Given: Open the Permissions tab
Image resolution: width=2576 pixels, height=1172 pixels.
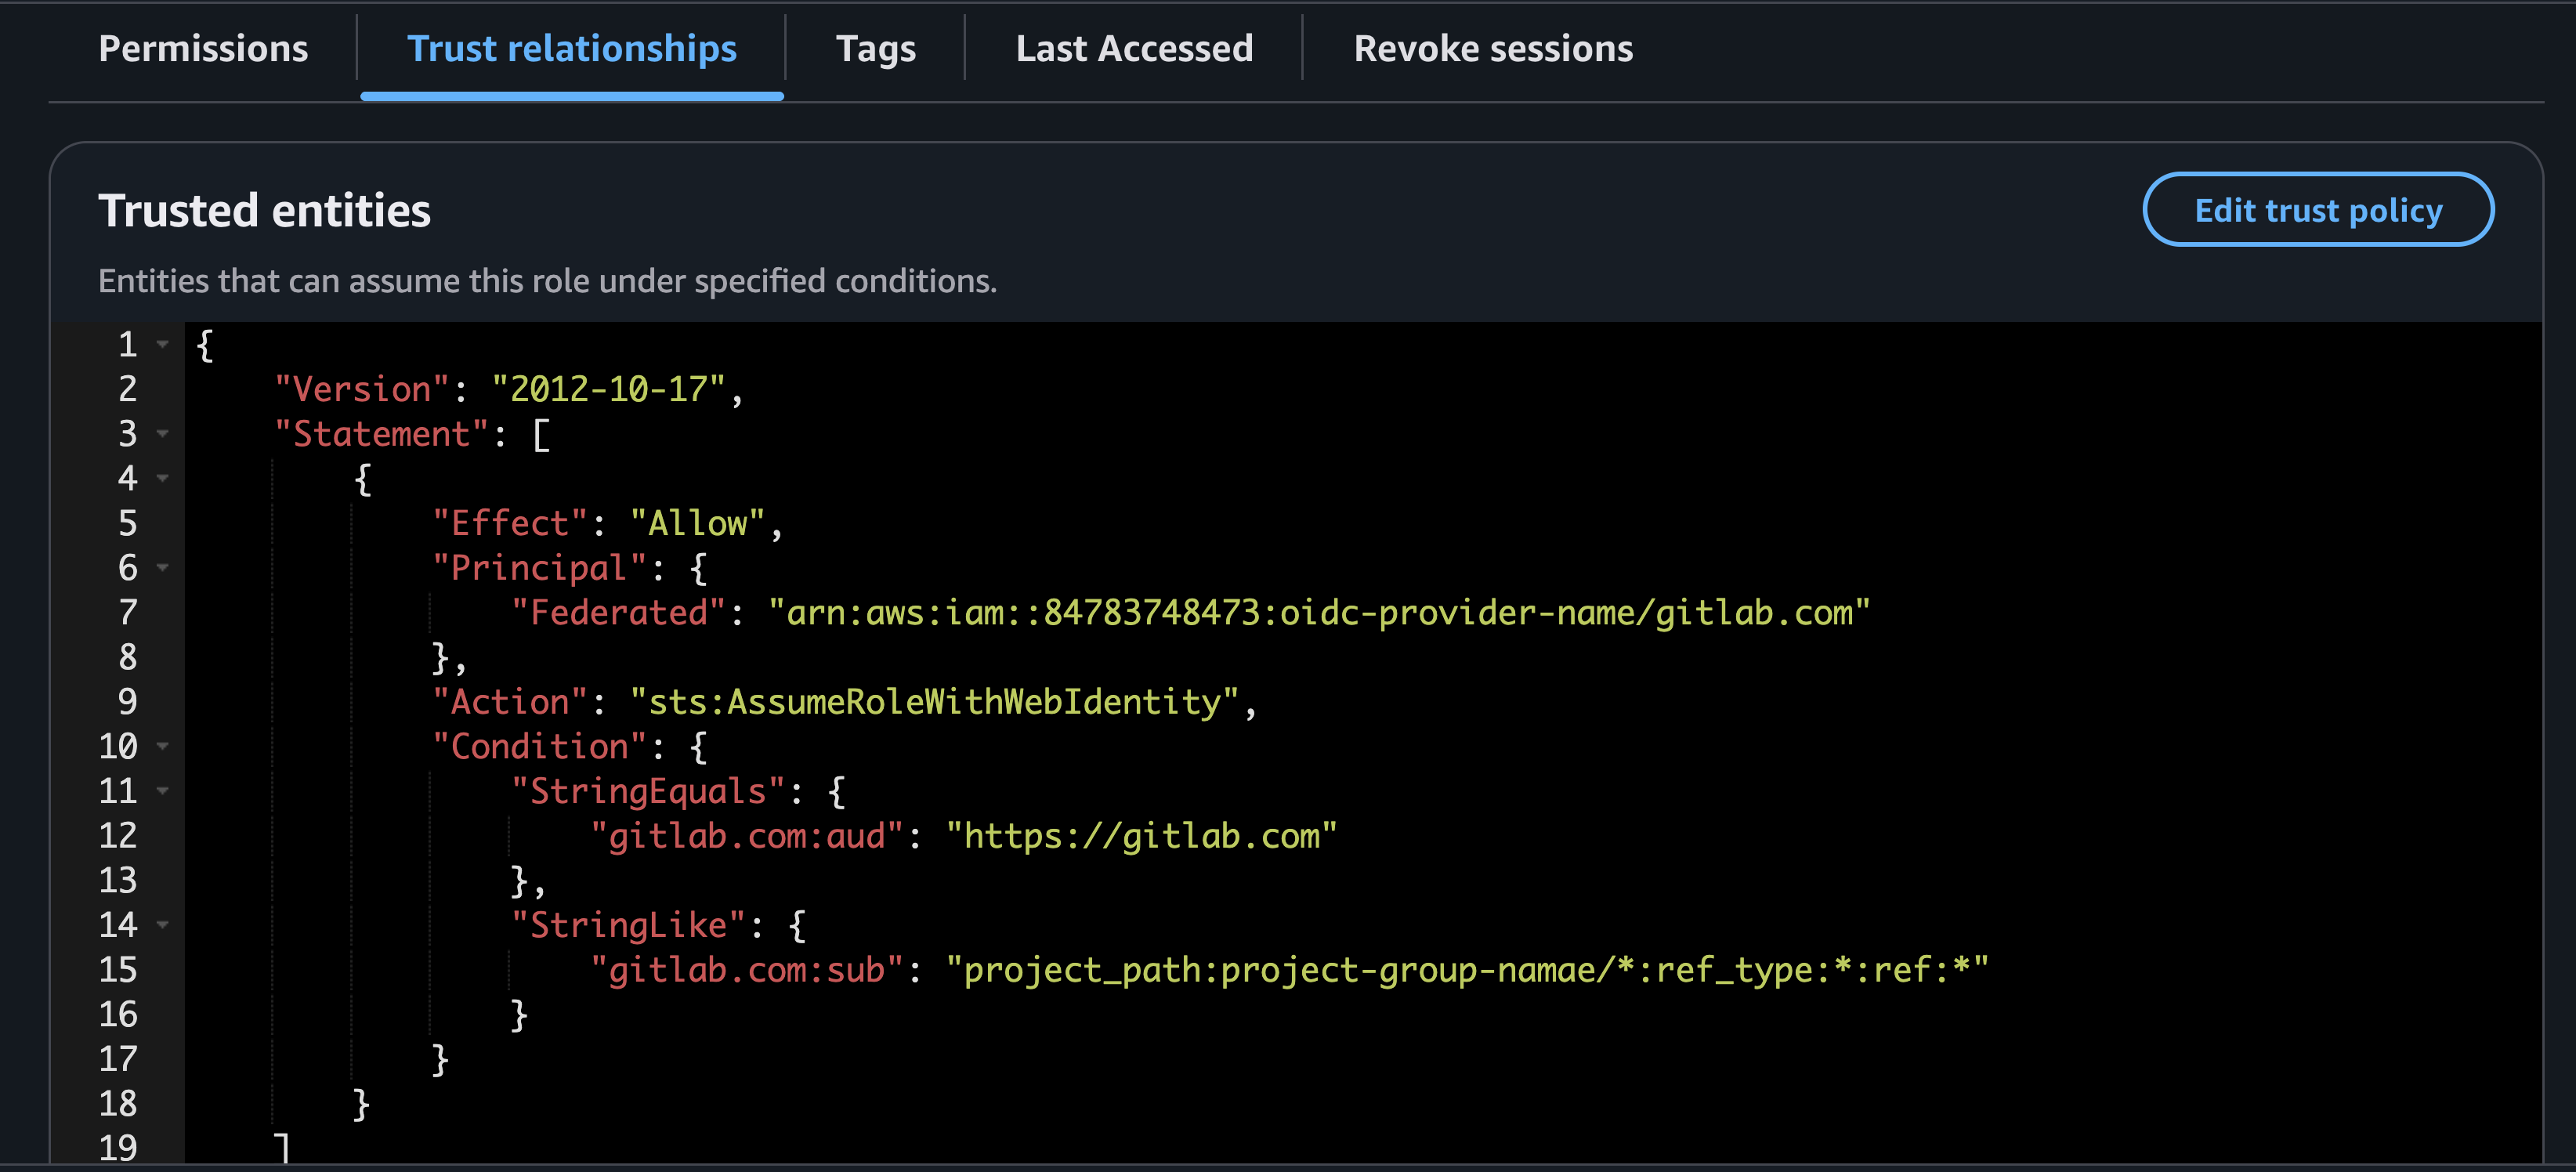Looking at the screenshot, I should pyautogui.click(x=203, y=48).
